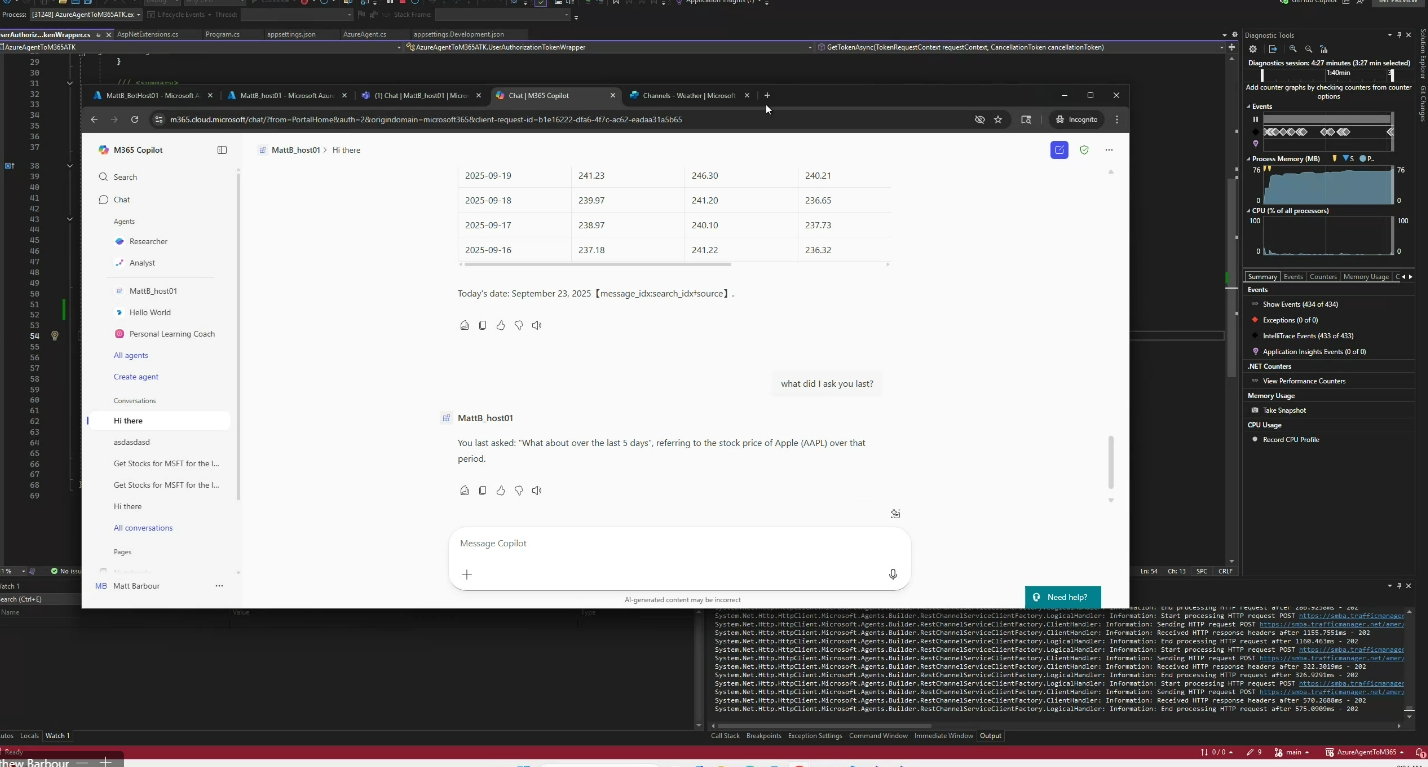The height and width of the screenshot is (767, 1428).
Task: Open the Program.cs editor tab
Action: (222, 34)
